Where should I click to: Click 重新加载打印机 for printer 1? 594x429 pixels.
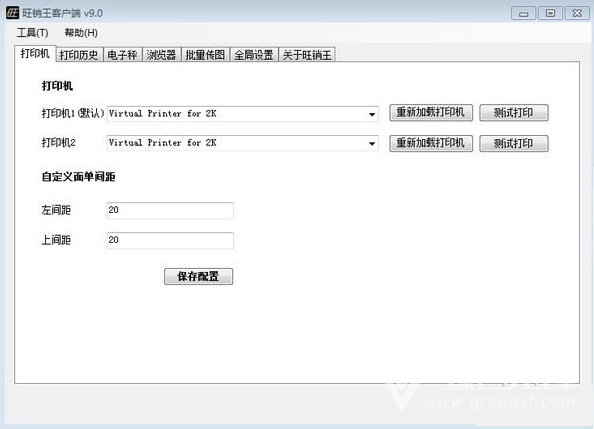coord(431,113)
